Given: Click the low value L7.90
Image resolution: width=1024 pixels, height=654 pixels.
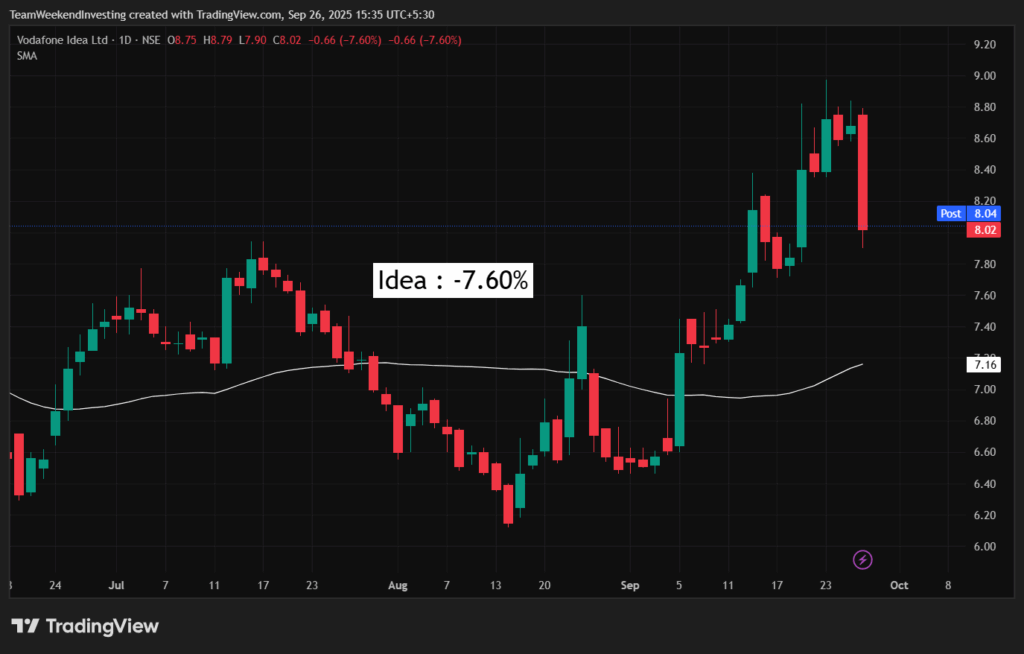Looking at the screenshot, I should pyautogui.click(x=252, y=40).
